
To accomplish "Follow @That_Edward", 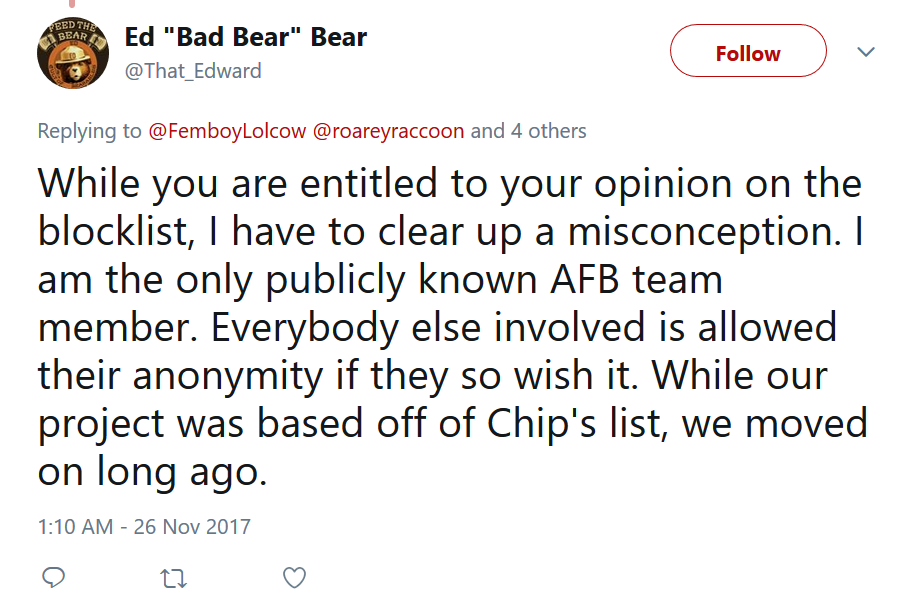I will click(x=748, y=51).
